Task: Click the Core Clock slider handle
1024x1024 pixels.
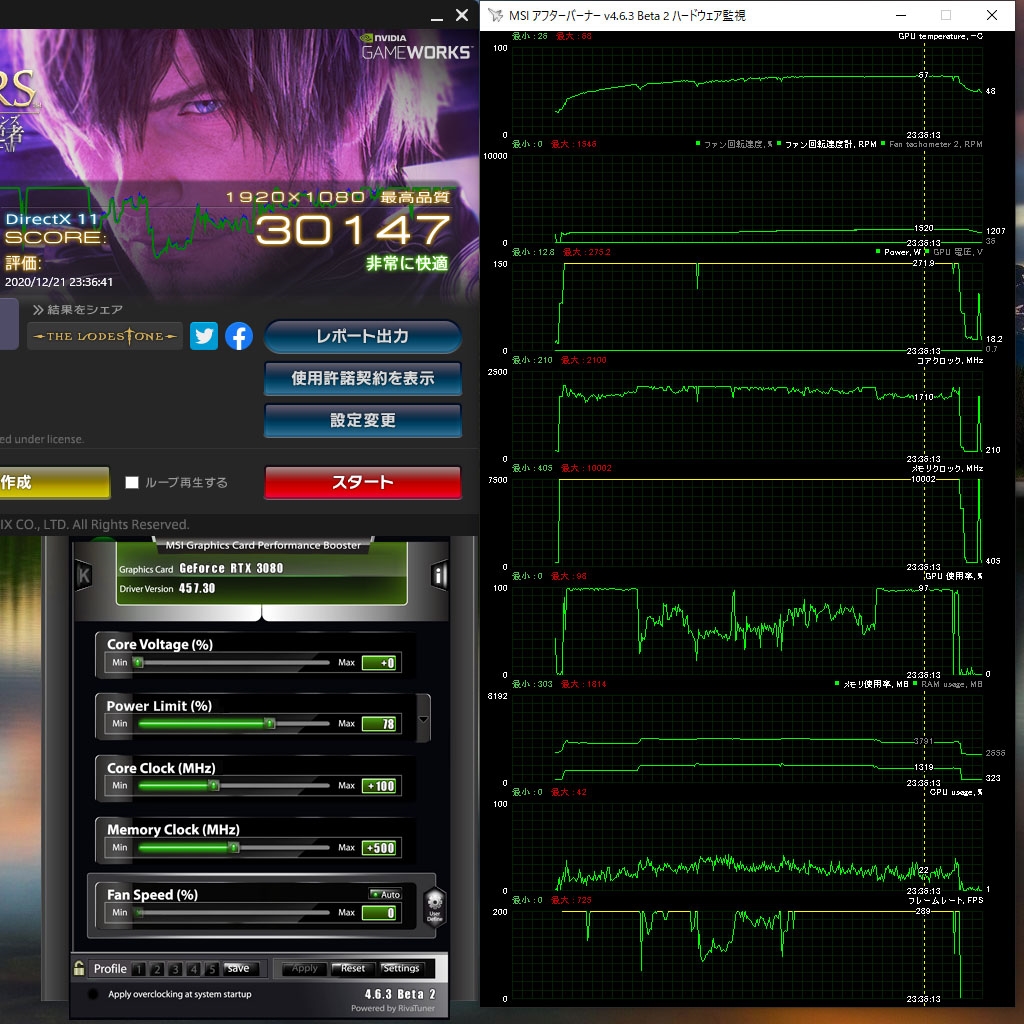Action: tap(214, 786)
